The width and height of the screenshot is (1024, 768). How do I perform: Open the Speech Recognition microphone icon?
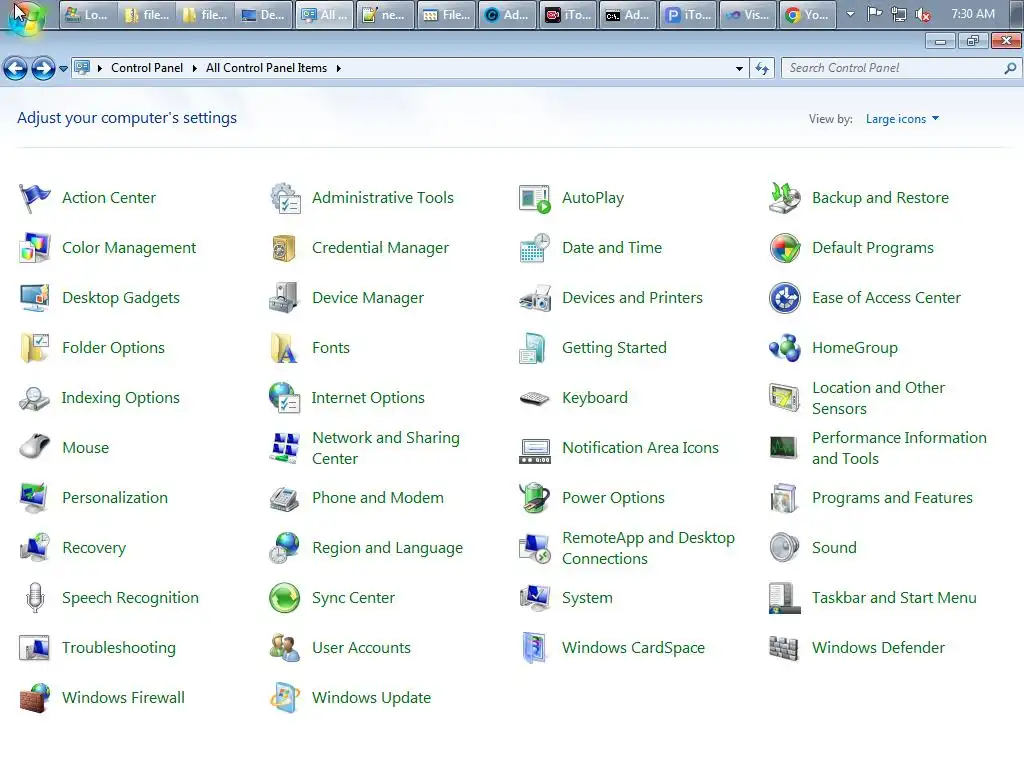click(35, 598)
